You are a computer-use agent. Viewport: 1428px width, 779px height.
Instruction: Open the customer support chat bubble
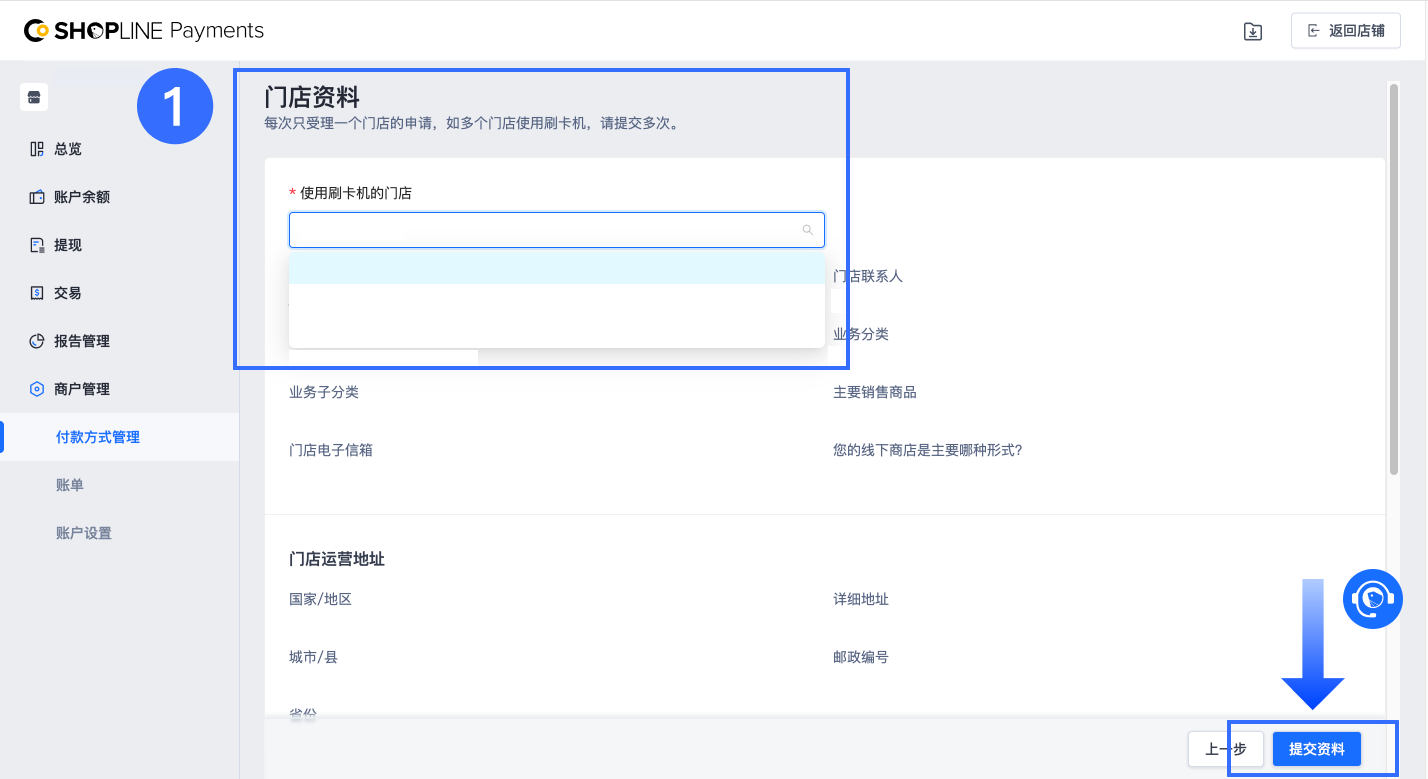tap(1373, 599)
